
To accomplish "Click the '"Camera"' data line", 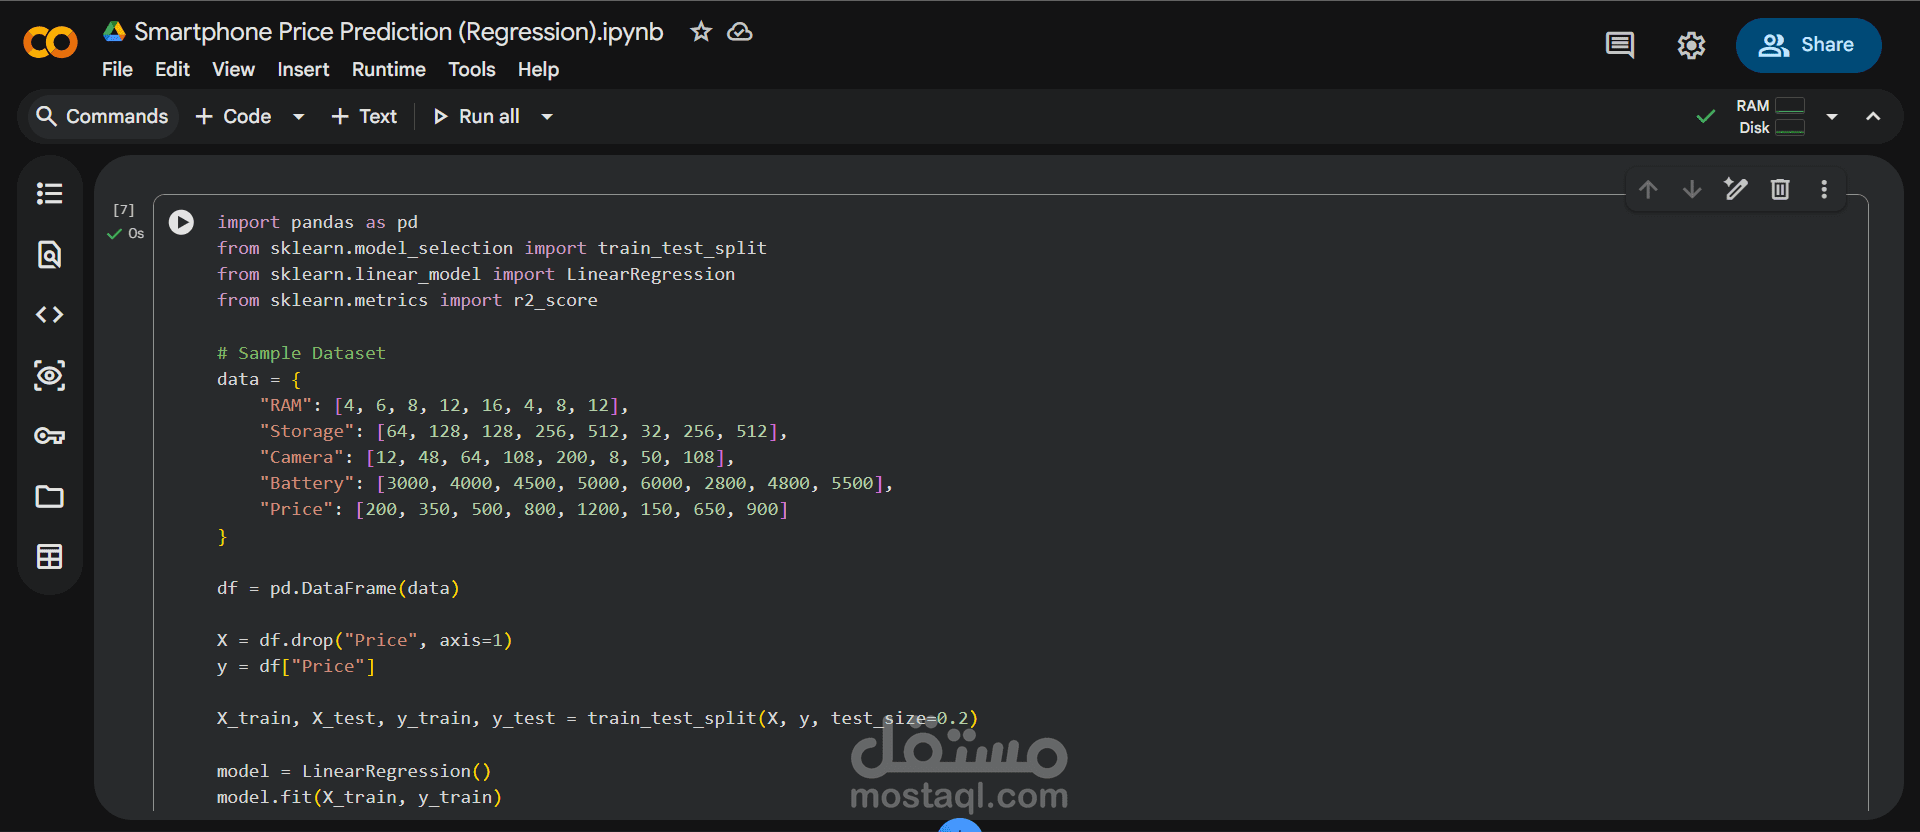I will tap(497, 457).
